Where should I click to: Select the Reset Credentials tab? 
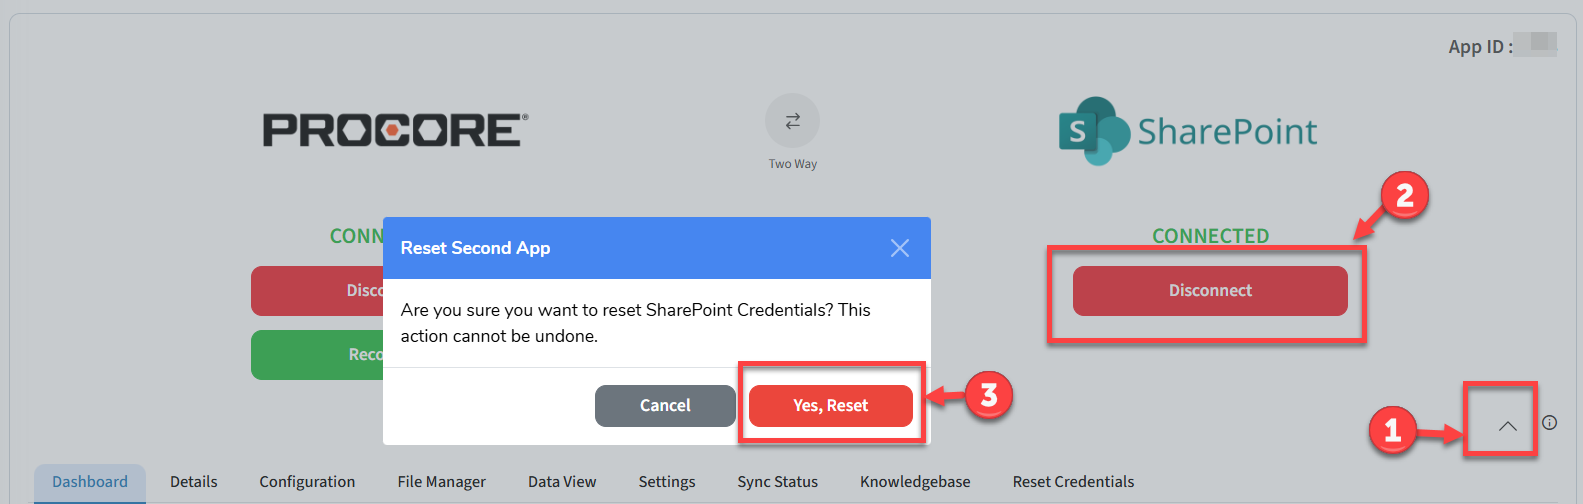(x=1073, y=482)
